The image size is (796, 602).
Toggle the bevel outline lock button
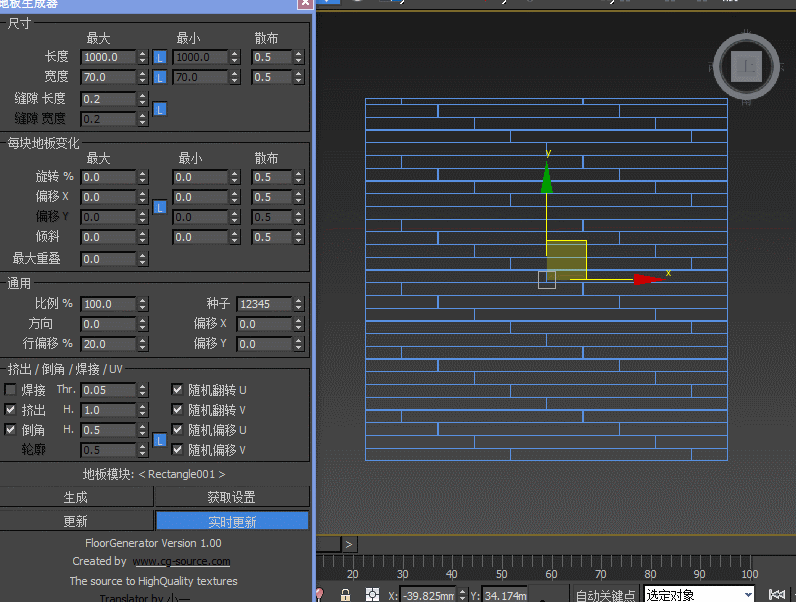160,440
